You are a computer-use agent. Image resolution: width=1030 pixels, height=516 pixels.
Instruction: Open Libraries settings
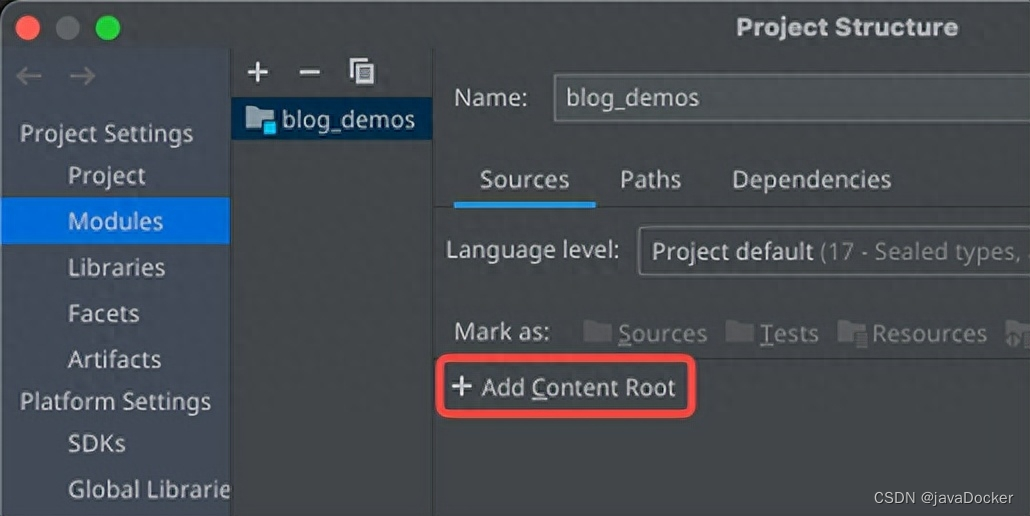[x=116, y=267]
